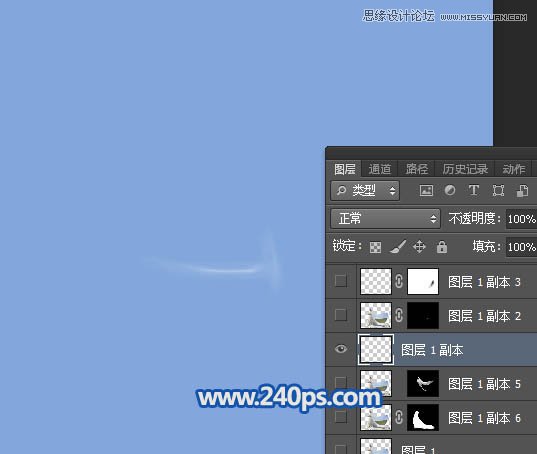Click the 填充 100% field
This screenshot has width=537, height=454.
[x=521, y=247]
